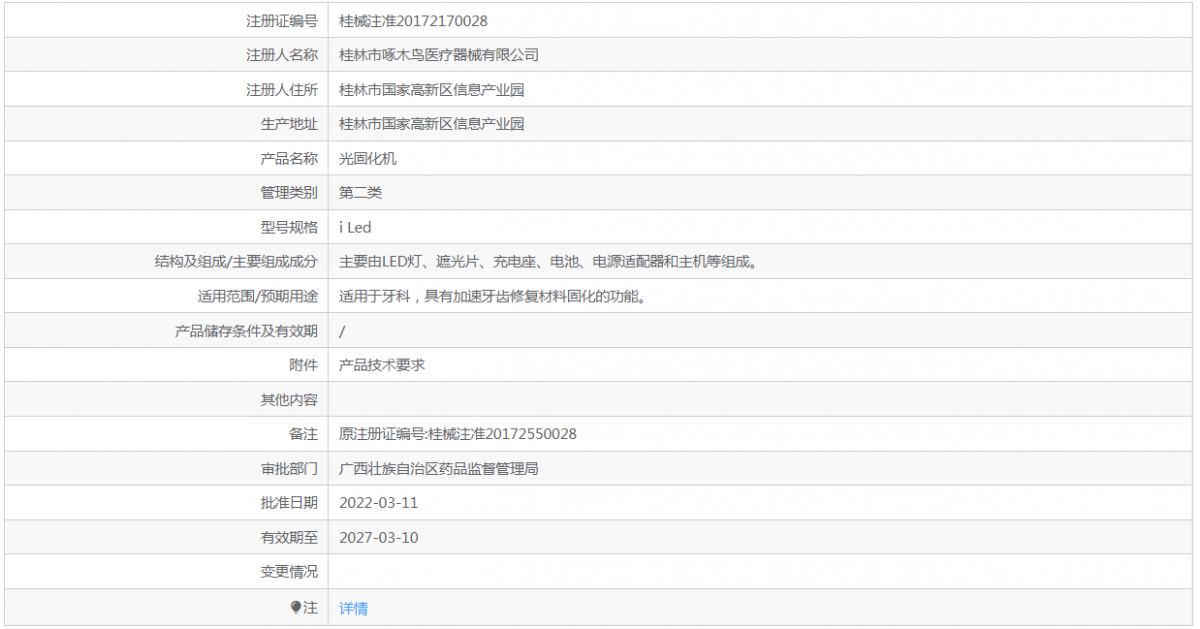Click the 型号规格 label

(x=289, y=228)
